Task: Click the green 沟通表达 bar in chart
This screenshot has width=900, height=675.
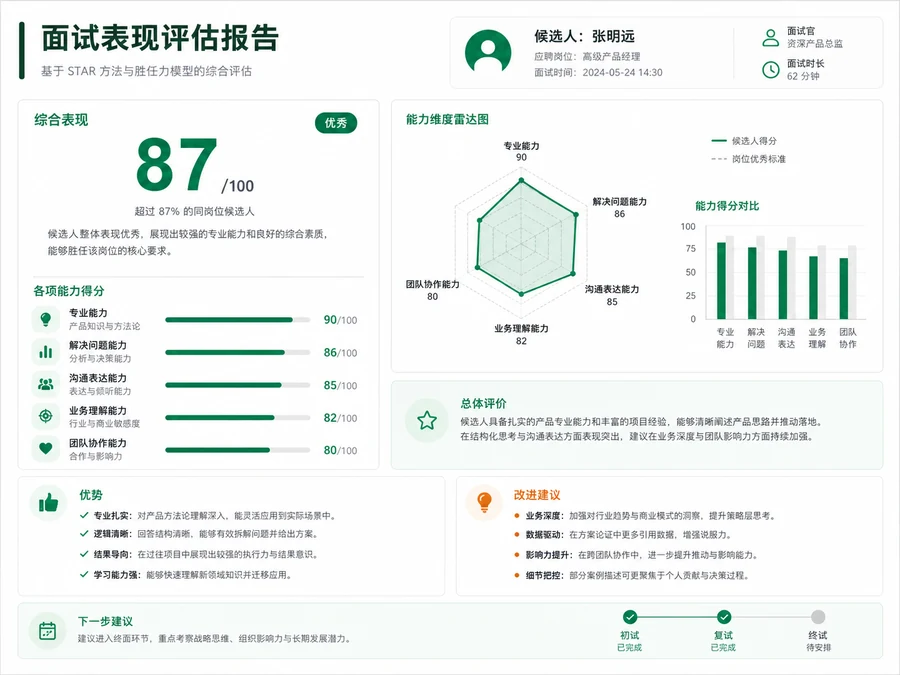Action: click(782, 285)
